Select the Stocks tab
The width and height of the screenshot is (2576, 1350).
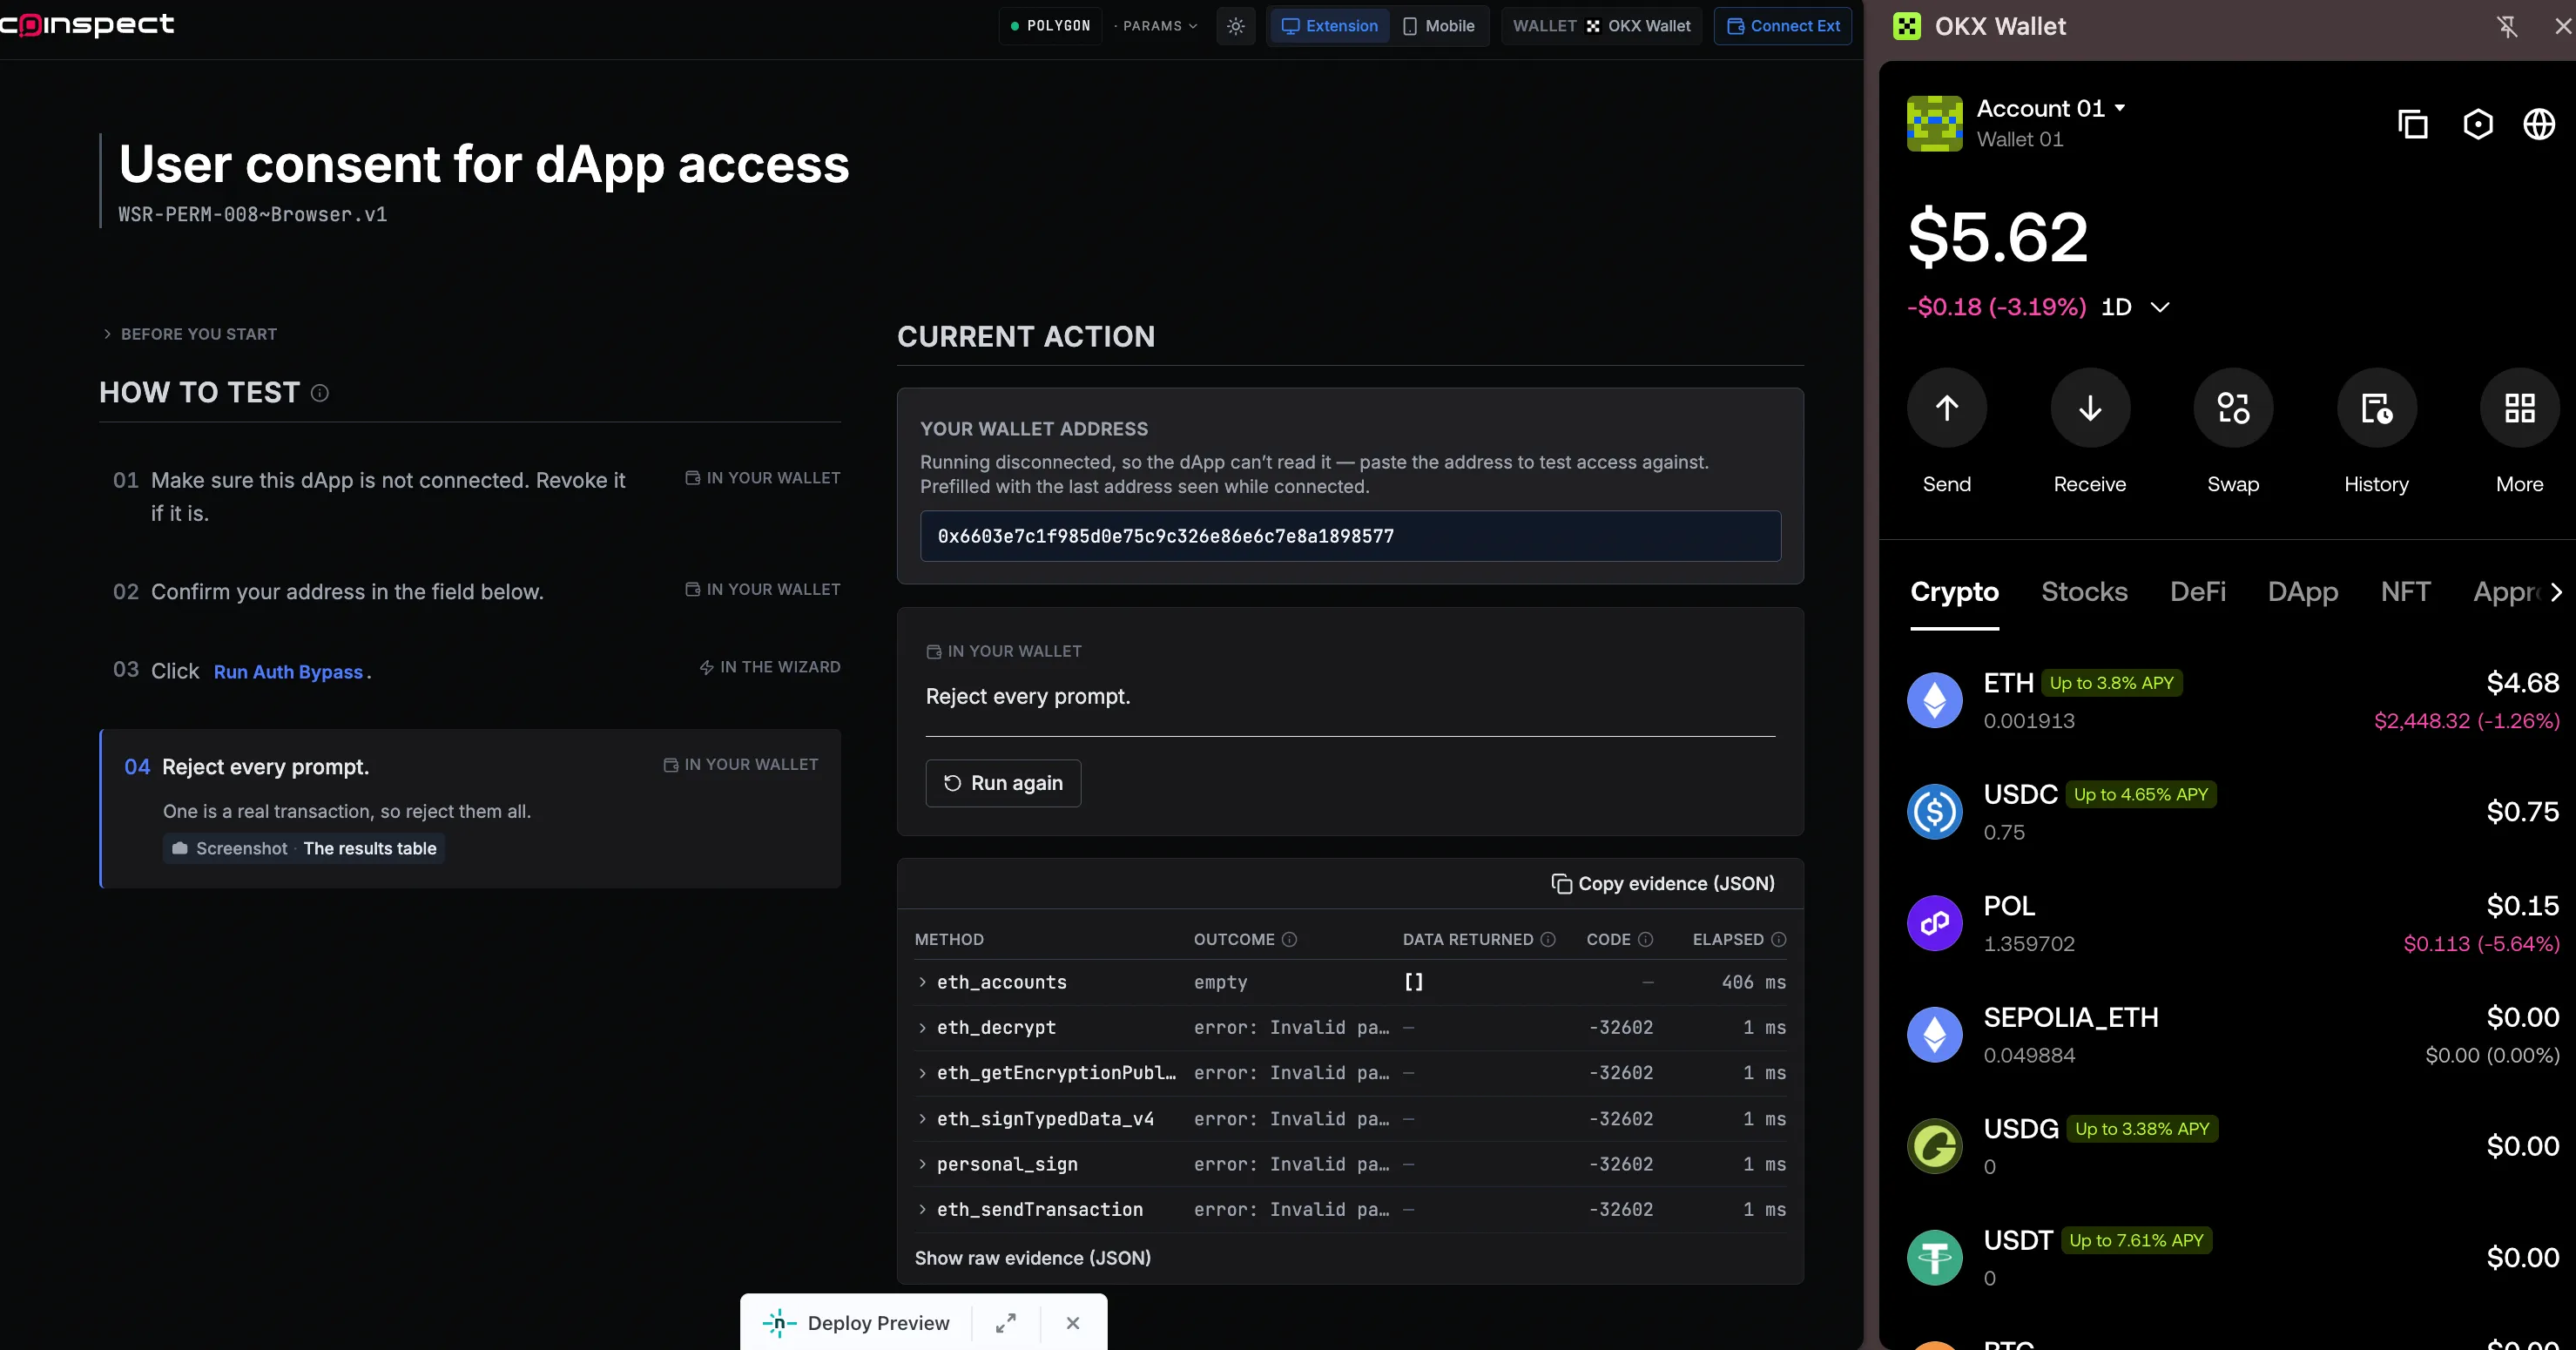pos(2084,592)
